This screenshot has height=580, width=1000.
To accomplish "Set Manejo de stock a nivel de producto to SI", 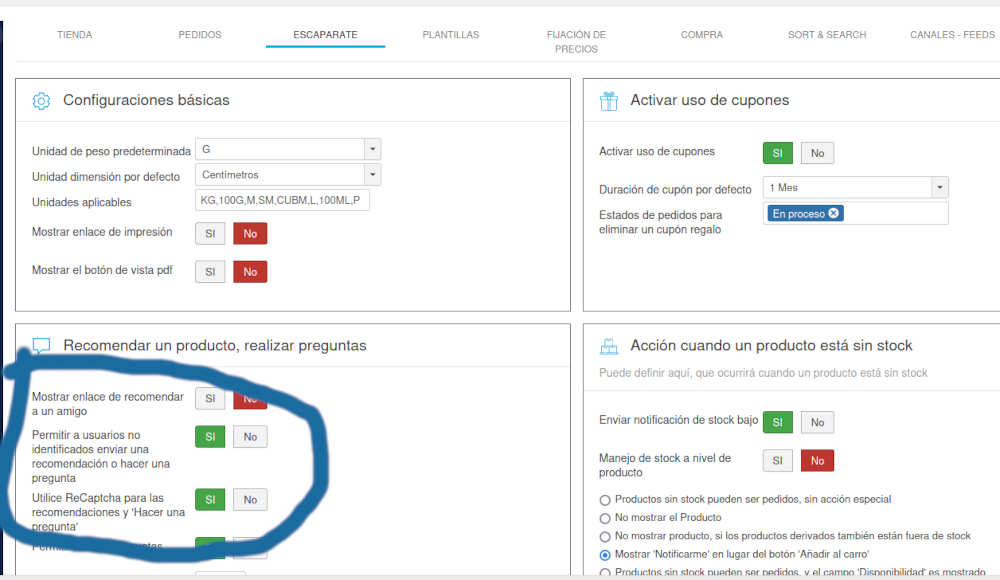I will click(x=777, y=461).
